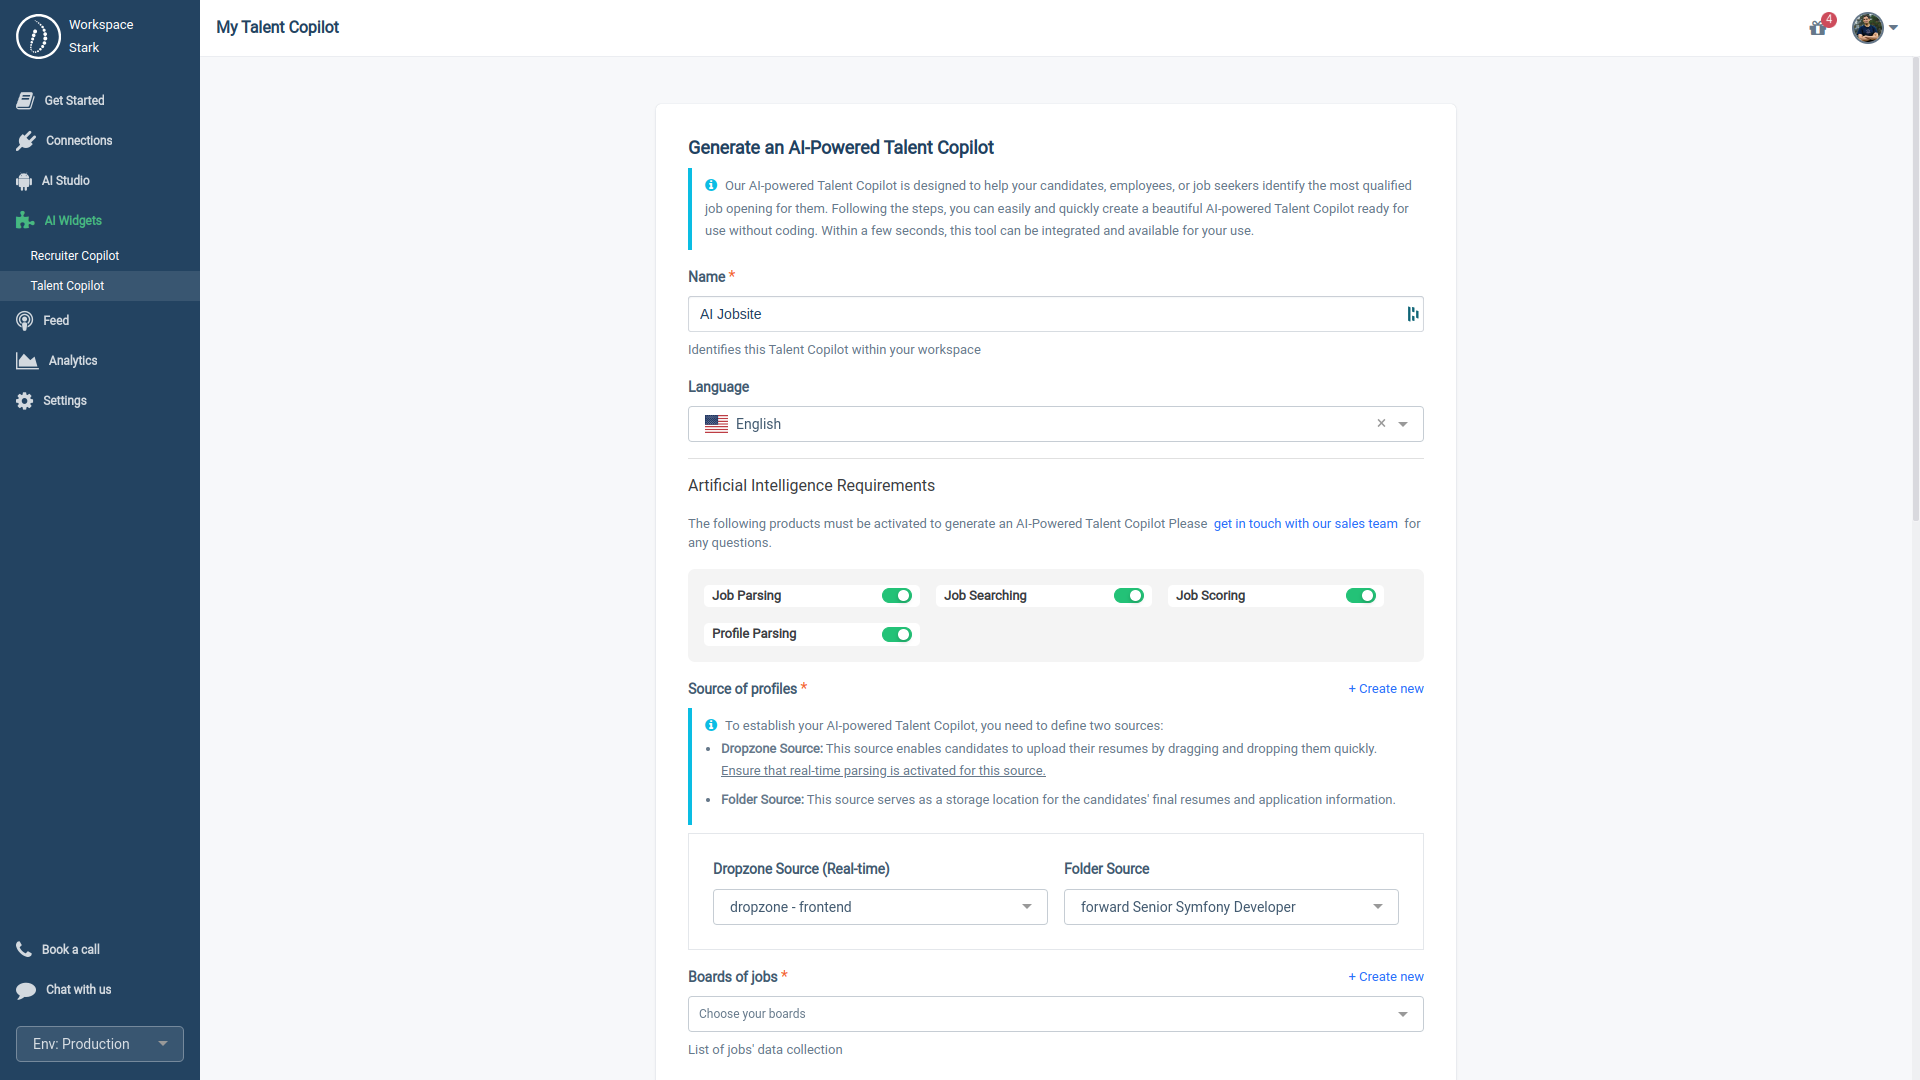Click the Book a call phone icon
The width and height of the screenshot is (1920, 1080).
25,949
